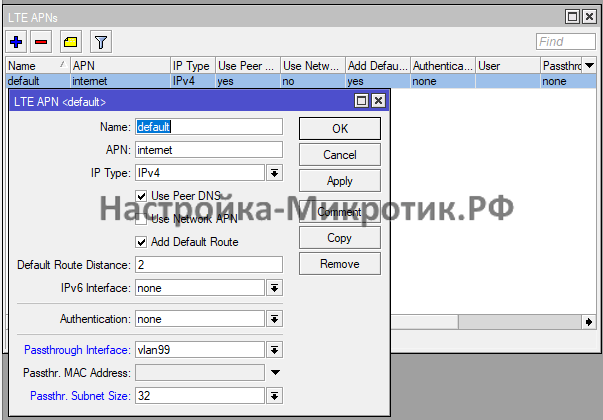Open the Passthrough Interface dropdown arrow
The height and width of the screenshot is (420, 603).
[274, 350]
